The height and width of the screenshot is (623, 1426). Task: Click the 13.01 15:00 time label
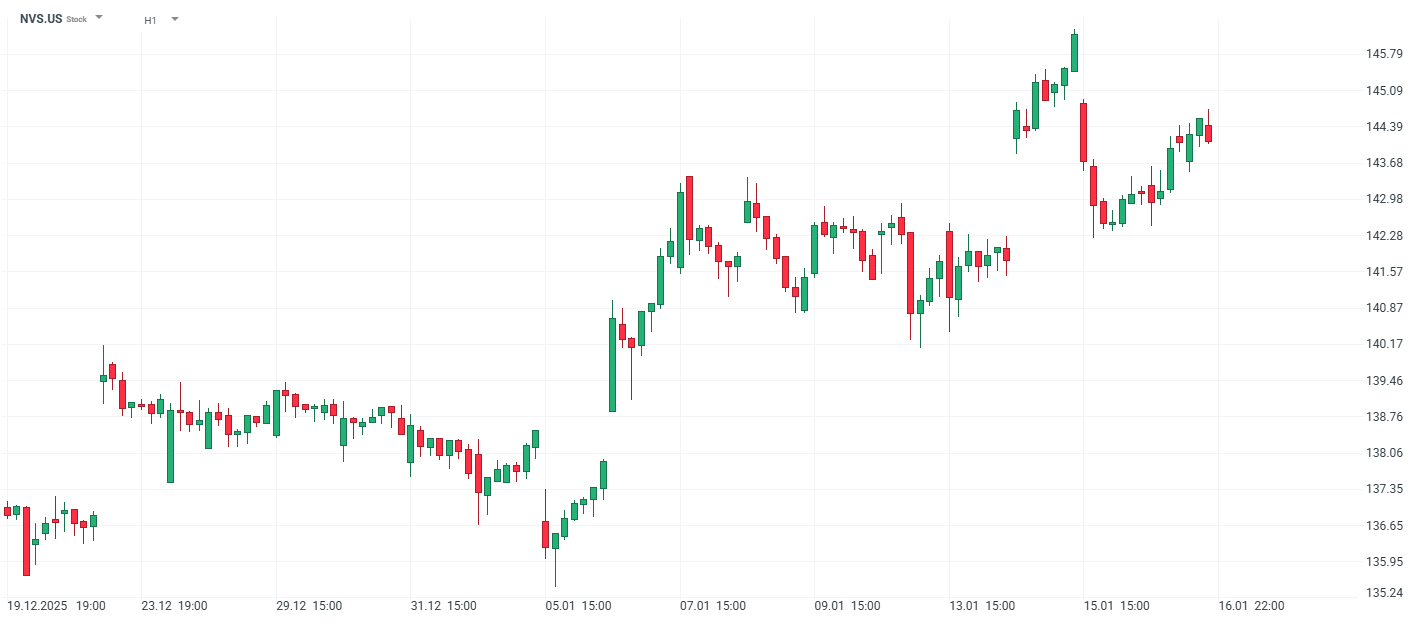click(982, 606)
